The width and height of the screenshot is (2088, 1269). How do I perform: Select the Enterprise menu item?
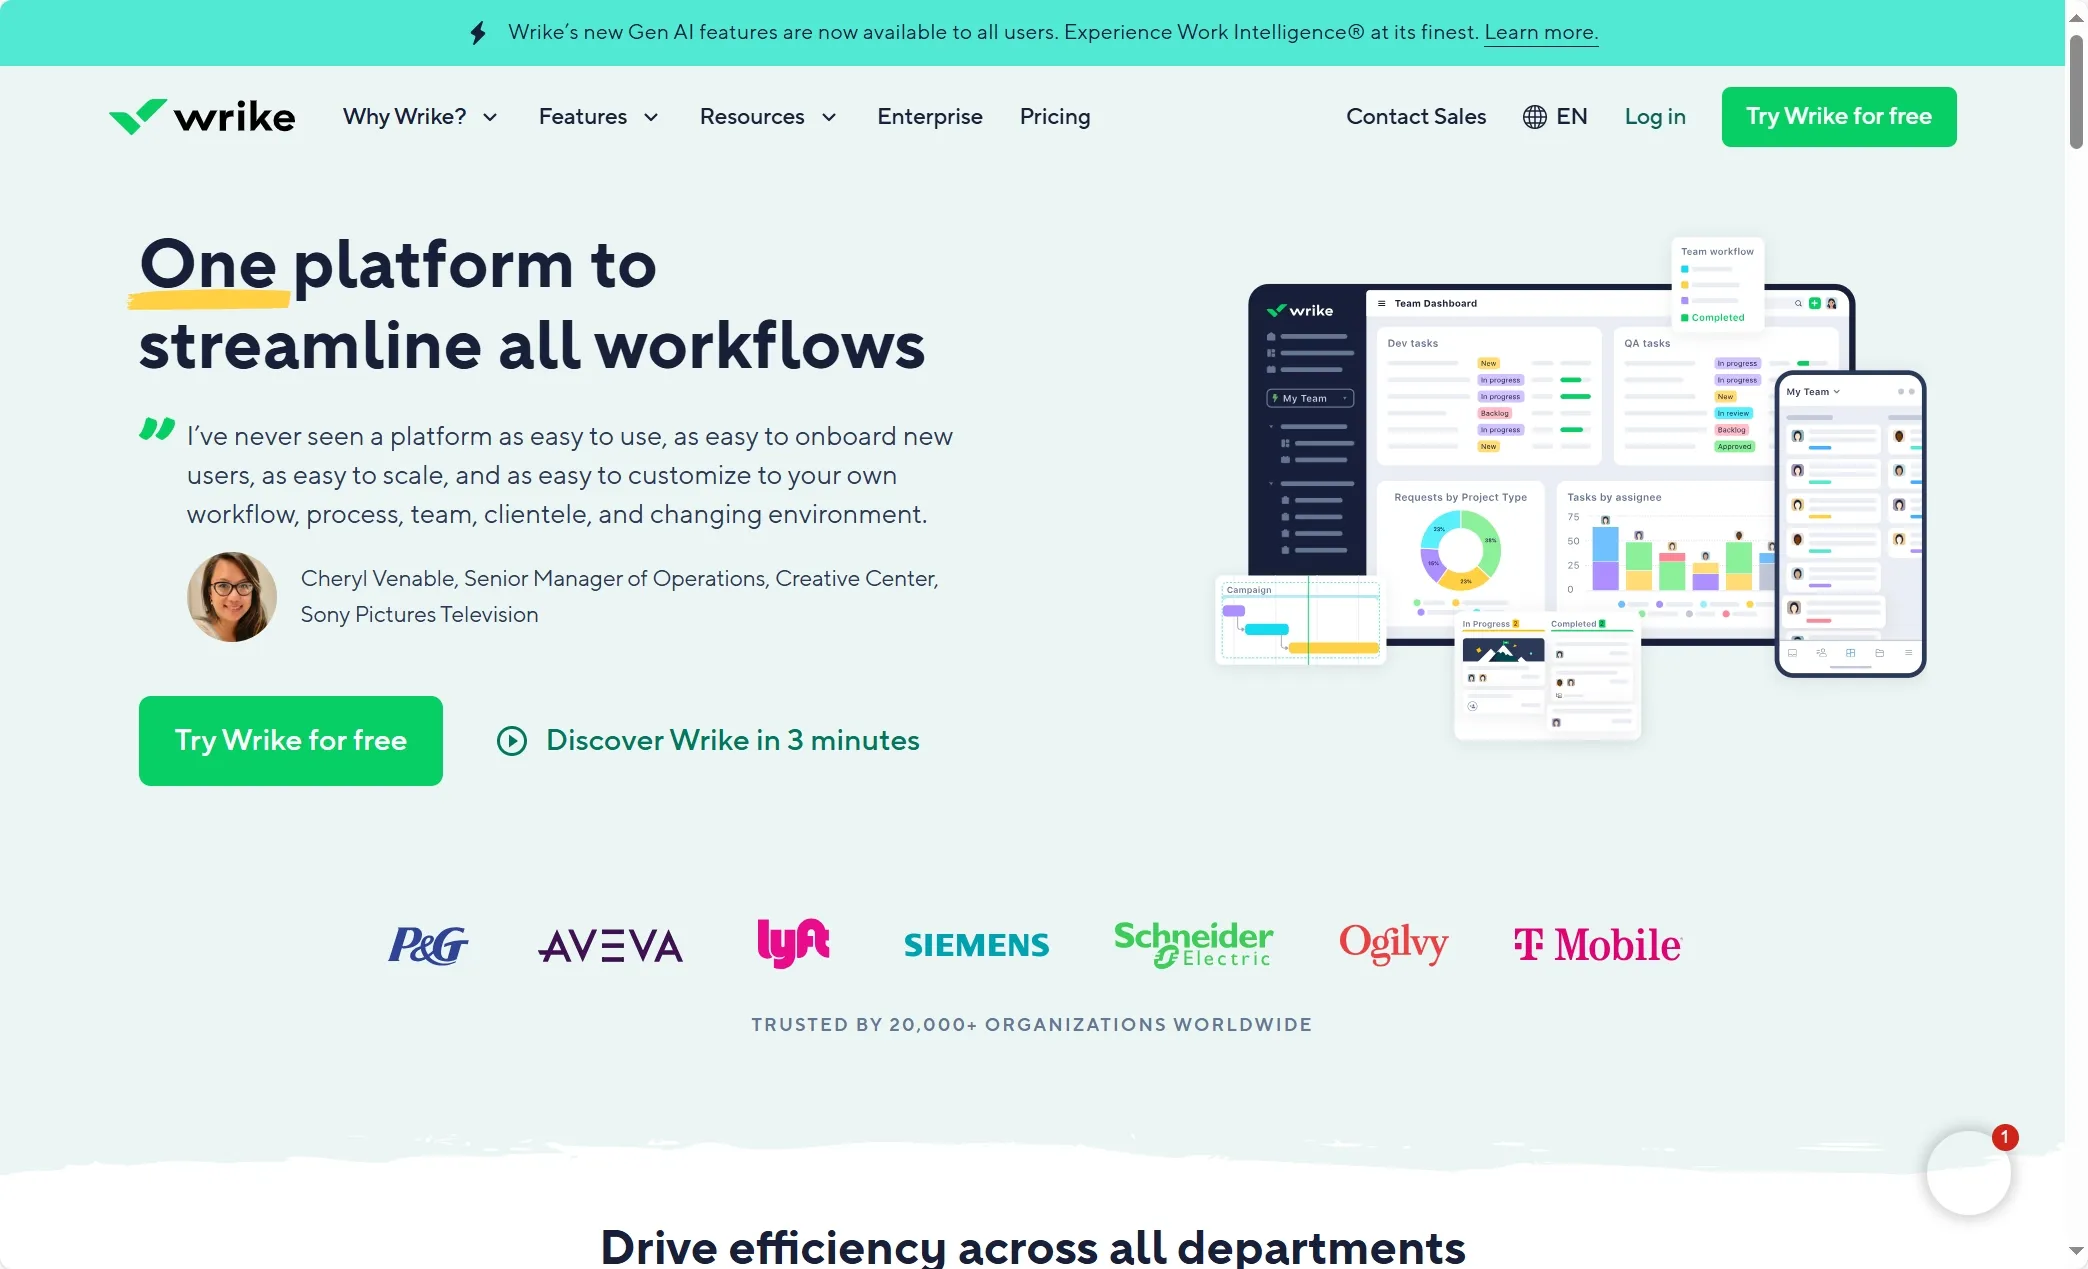pos(929,116)
